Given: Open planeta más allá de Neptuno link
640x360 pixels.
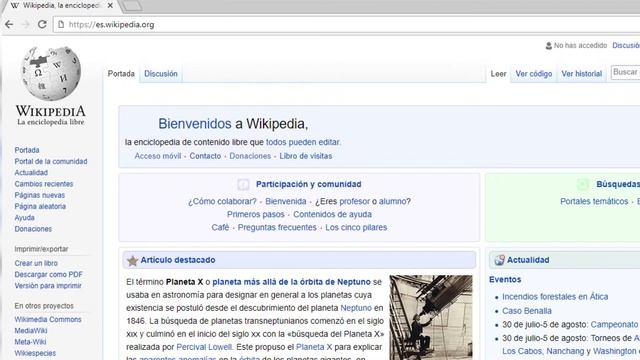Looking at the screenshot, I should pyautogui.click(x=291, y=282).
